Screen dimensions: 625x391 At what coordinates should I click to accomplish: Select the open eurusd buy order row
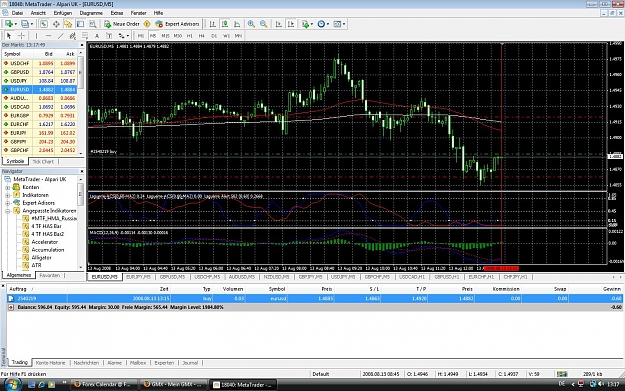click(315, 299)
